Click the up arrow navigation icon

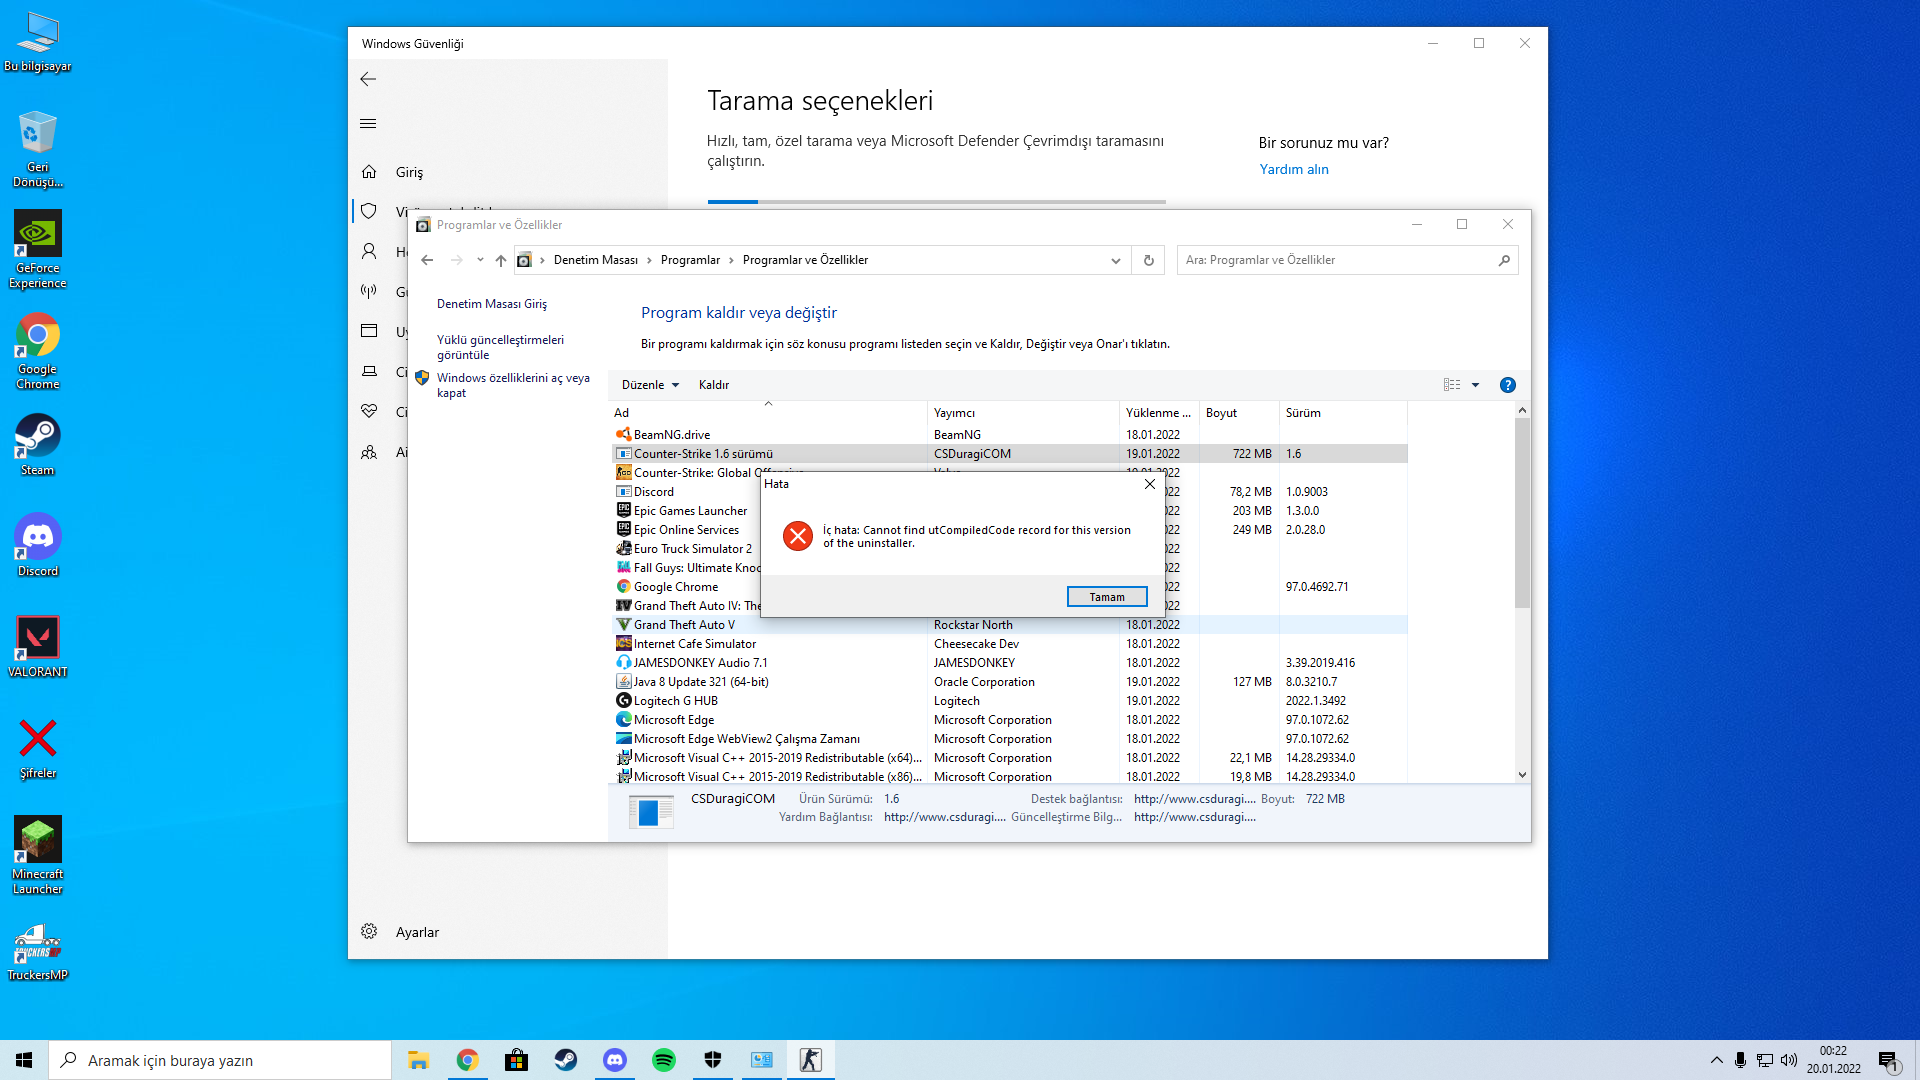pyautogui.click(x=501, y=260)
